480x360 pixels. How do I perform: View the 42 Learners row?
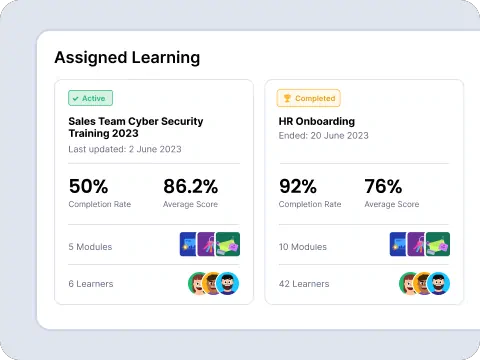364,284
